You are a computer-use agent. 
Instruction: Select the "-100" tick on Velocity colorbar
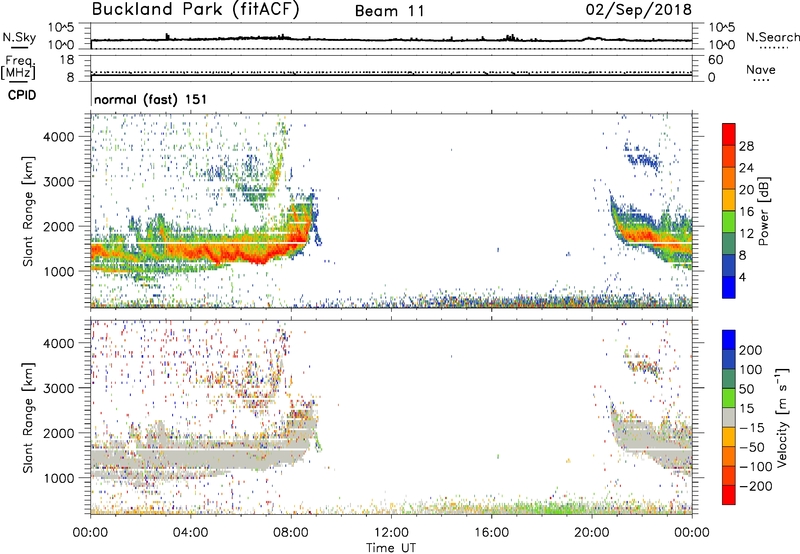point(756,466)
